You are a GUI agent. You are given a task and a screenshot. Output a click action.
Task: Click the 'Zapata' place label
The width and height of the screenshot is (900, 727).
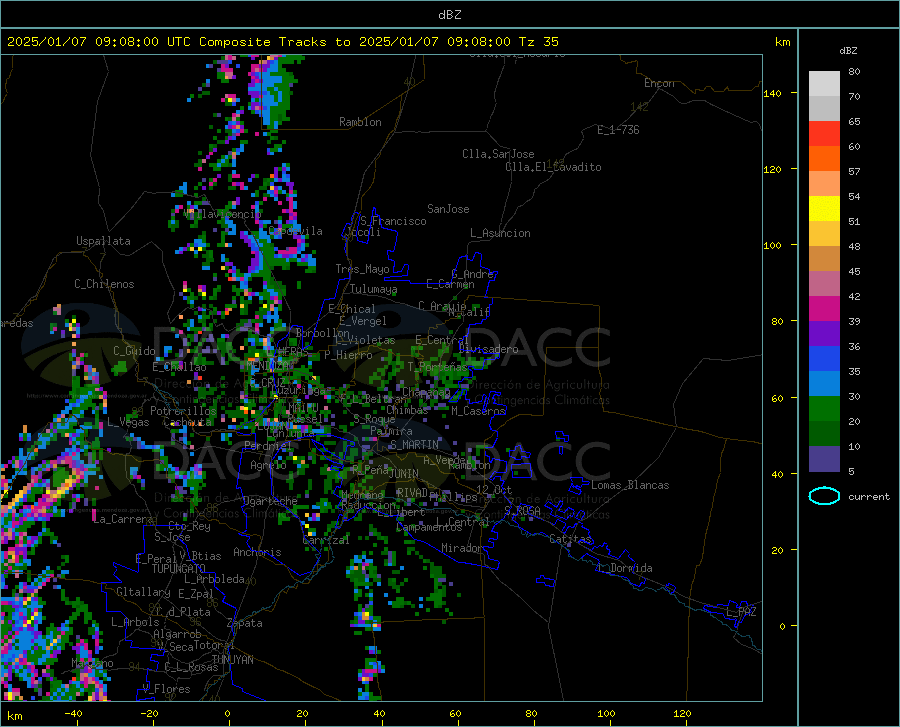245,623
